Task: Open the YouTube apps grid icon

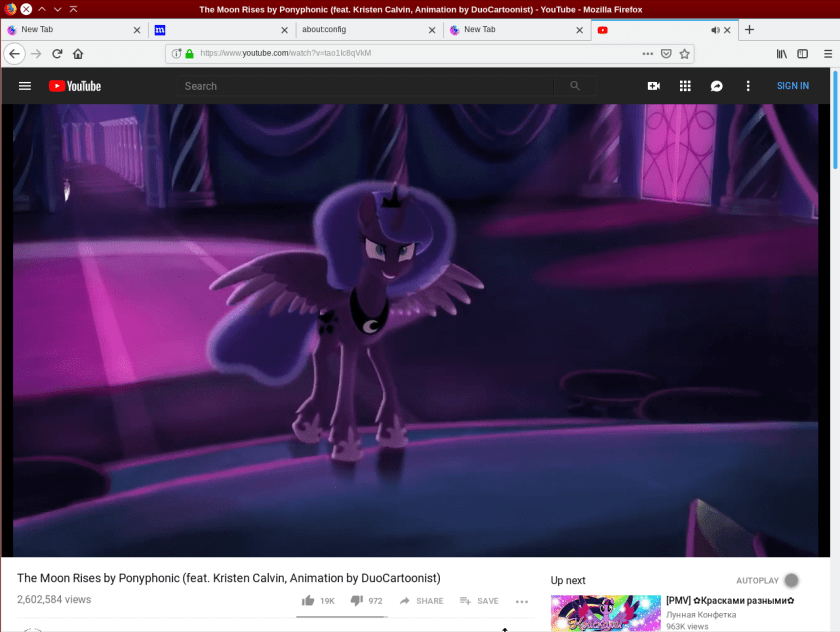Action: point(685,86)
